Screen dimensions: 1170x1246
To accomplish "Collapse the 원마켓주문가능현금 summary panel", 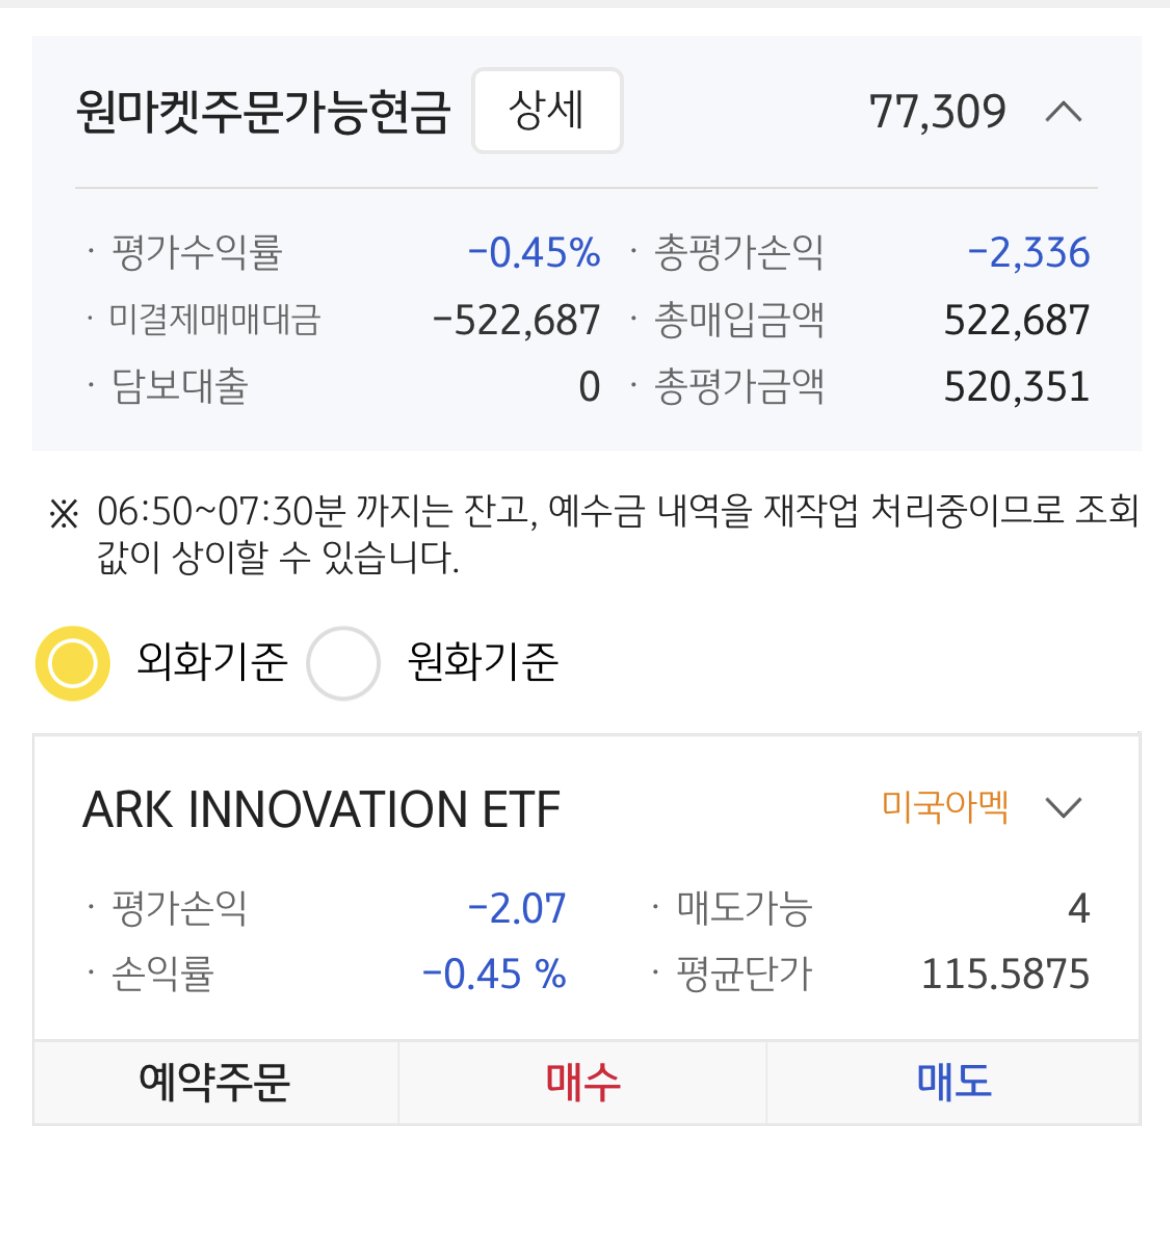I will click(1063, 112).
